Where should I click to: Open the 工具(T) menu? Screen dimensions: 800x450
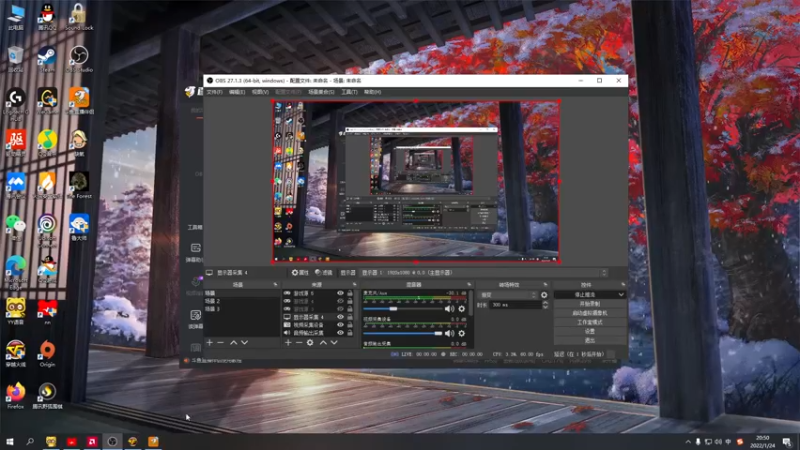(349, 92)
